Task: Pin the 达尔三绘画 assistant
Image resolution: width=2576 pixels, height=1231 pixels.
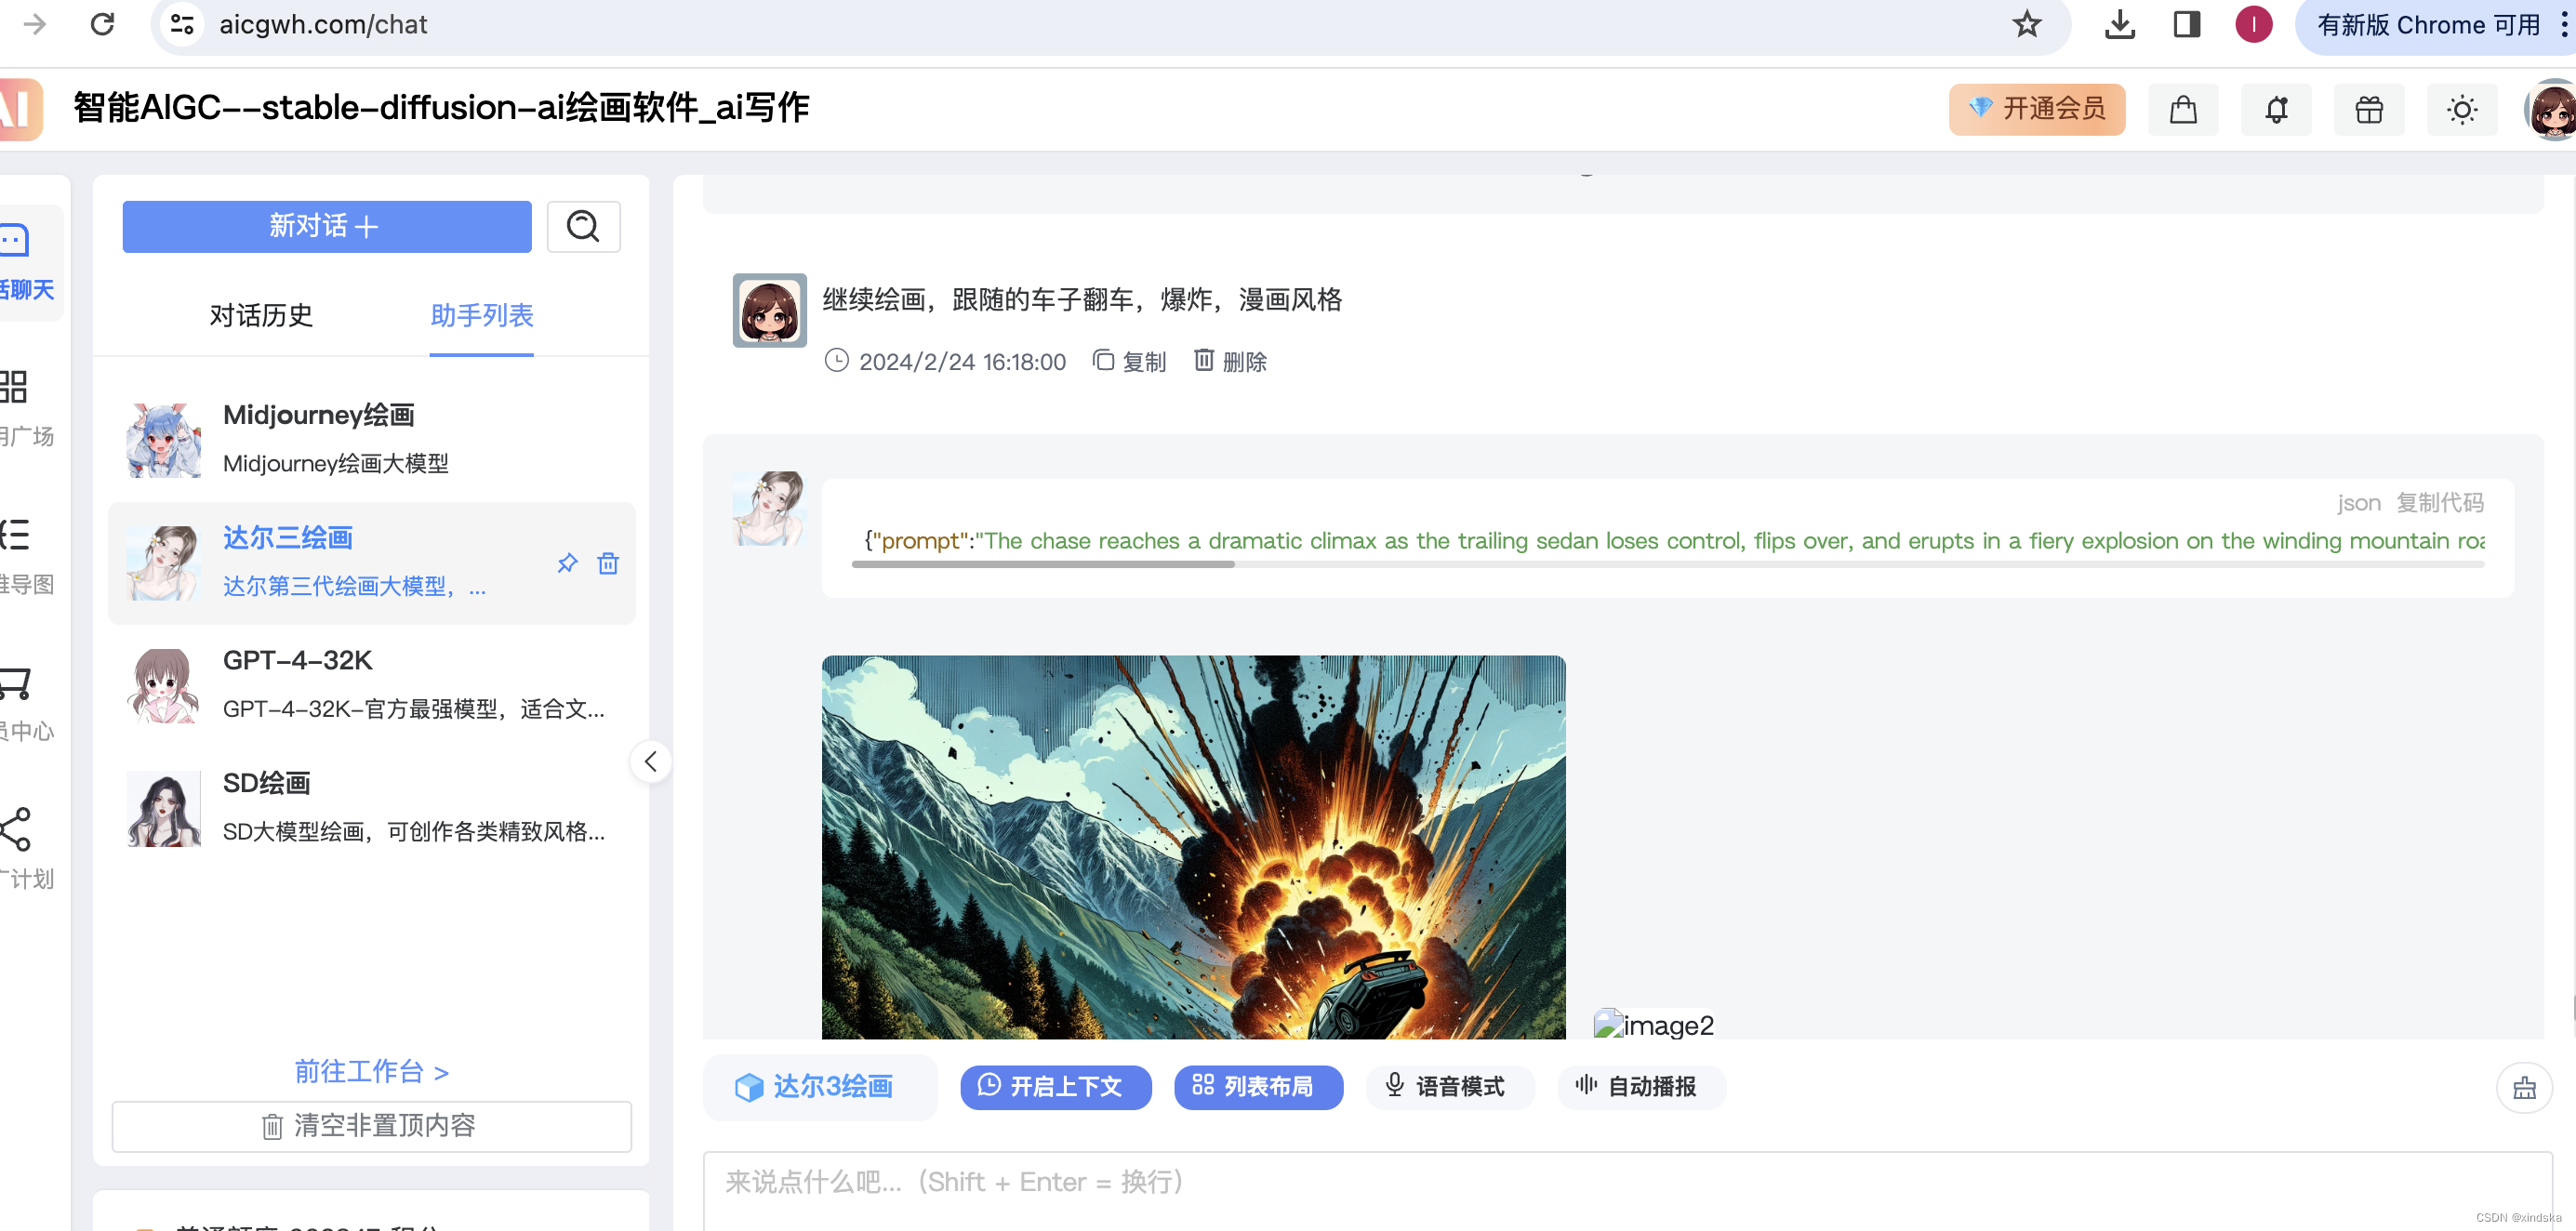Action: coord(567,563)
